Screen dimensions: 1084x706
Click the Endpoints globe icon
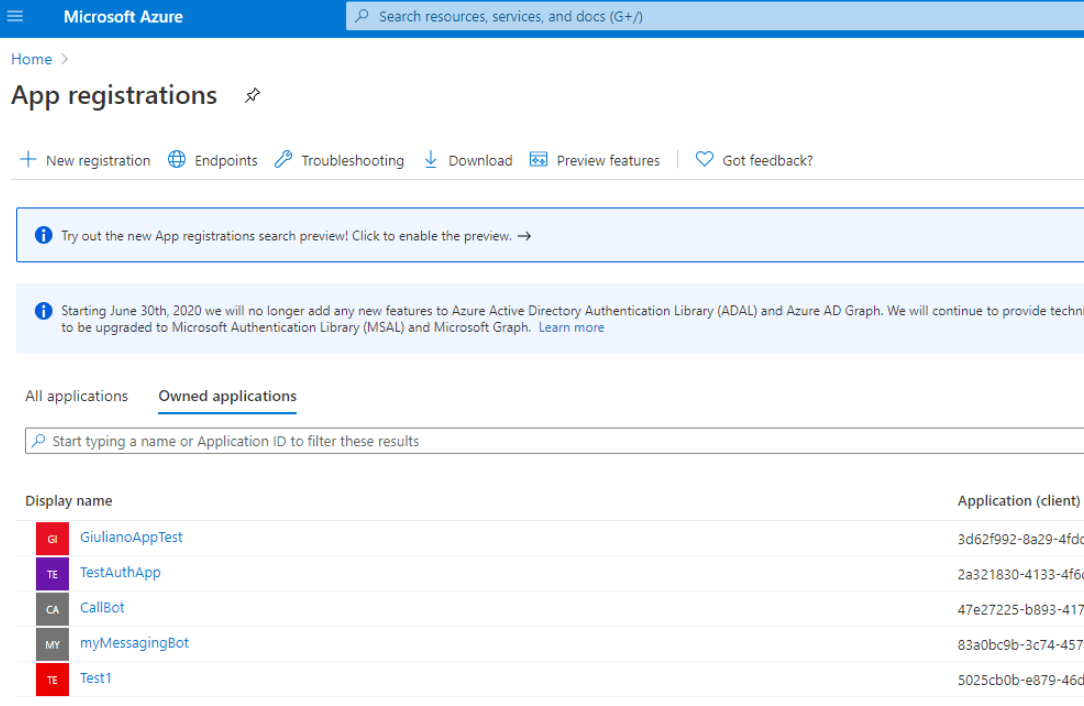[177, 160]
